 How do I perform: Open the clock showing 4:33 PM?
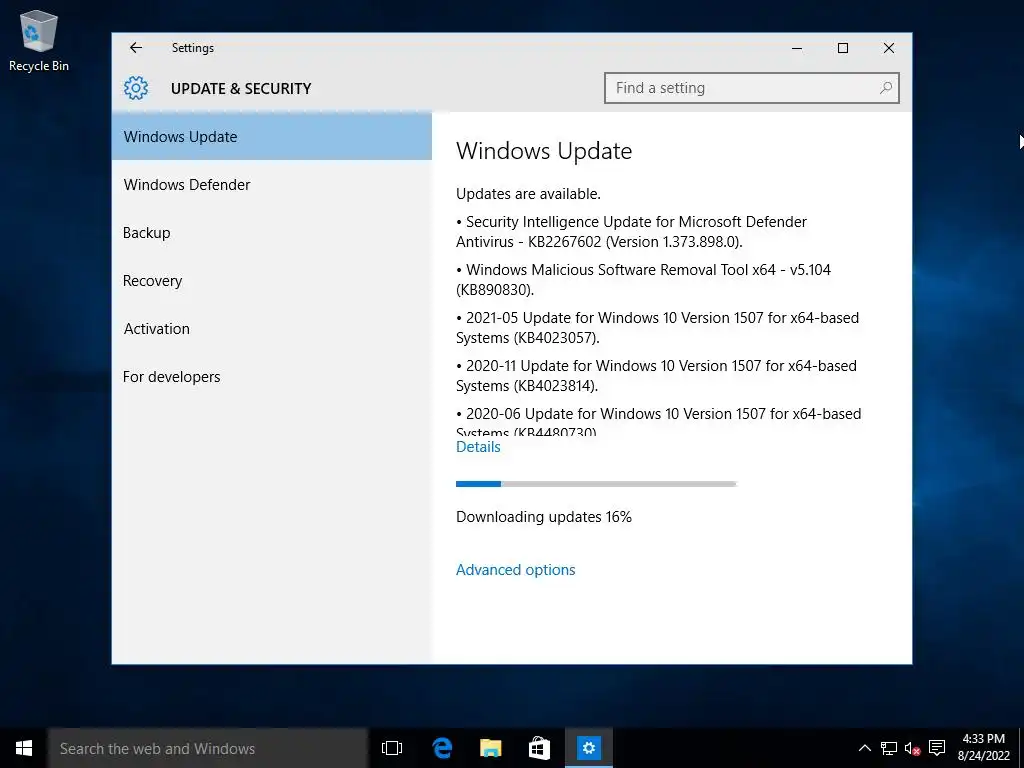(x=984, y=748)
